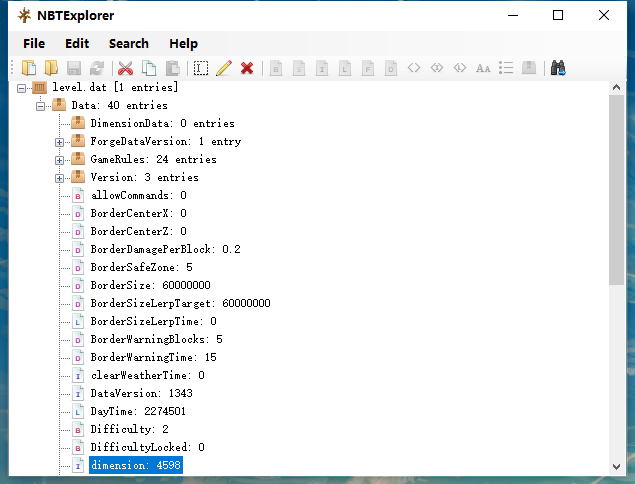Select the DayTime: 2274501 entry
635x484 pixels.
click(137, 411)
